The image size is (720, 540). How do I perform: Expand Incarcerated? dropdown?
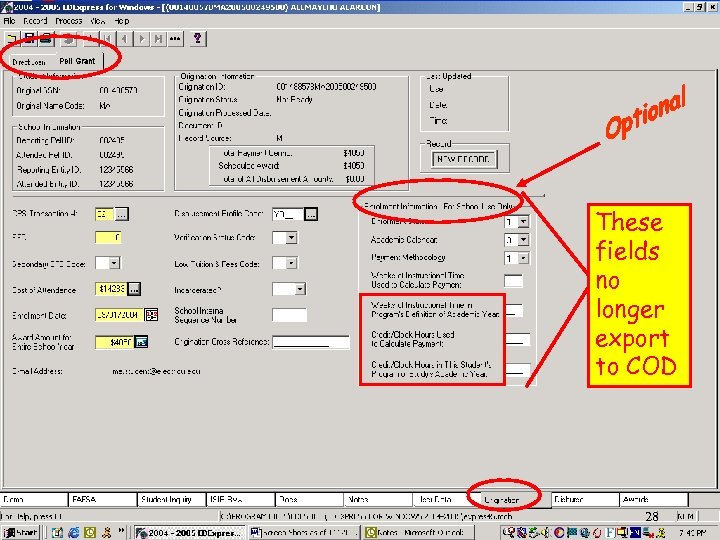(299, 289)
